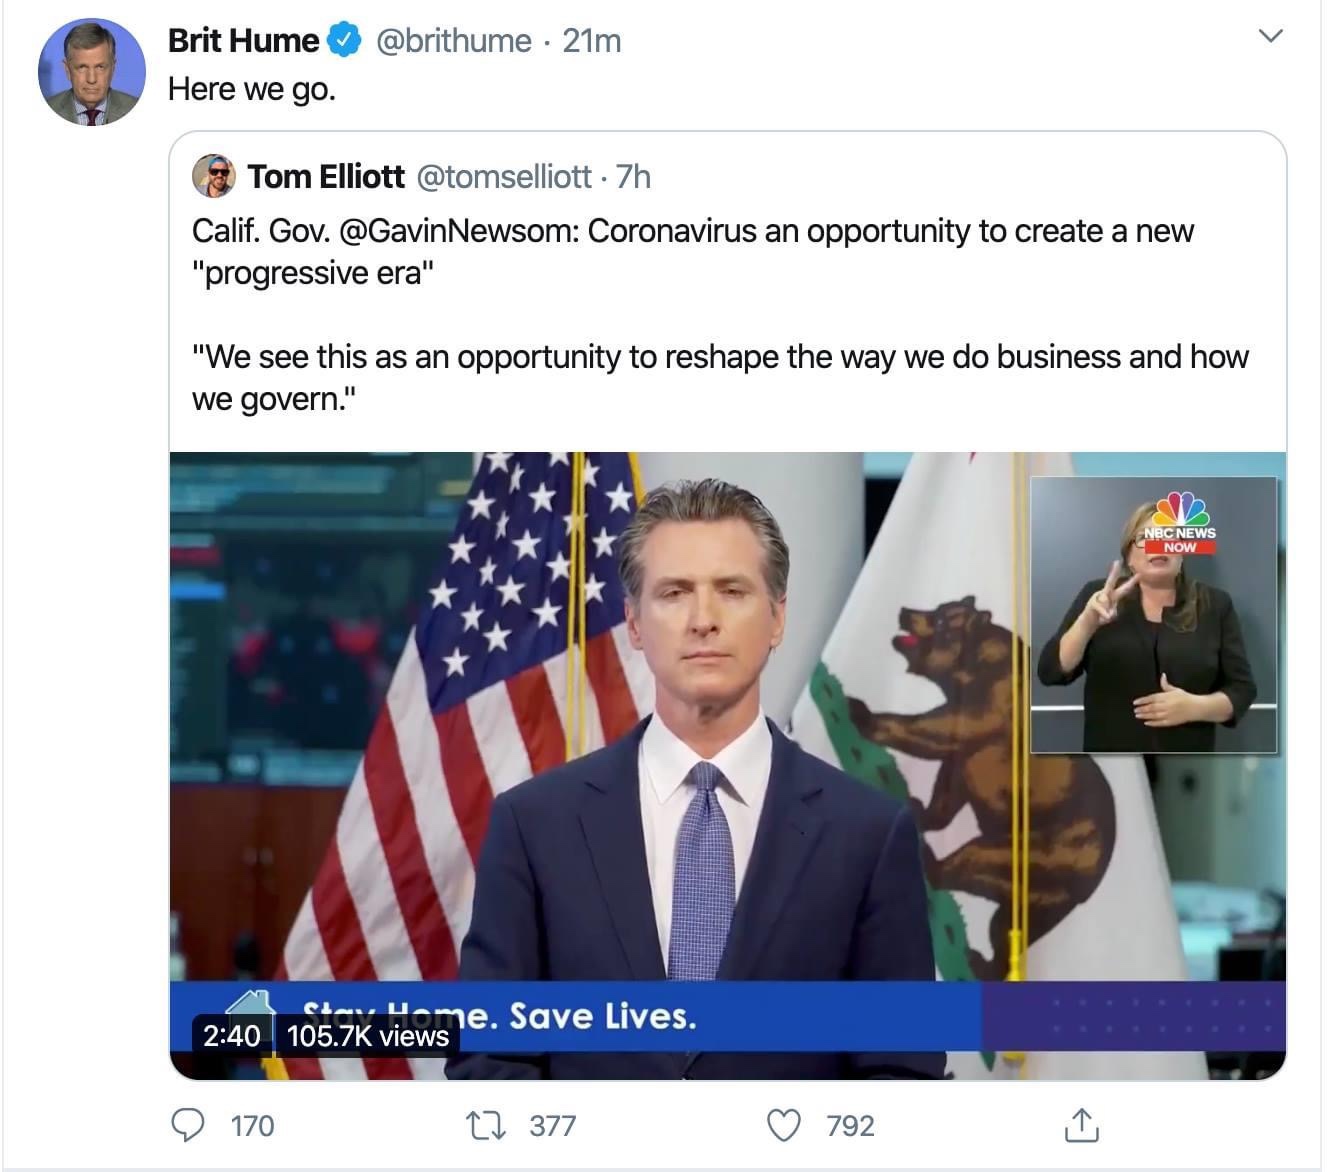Click the "Here we go." tweet text
Screen dimensions: 1330x1172
(x=252, y=89)
